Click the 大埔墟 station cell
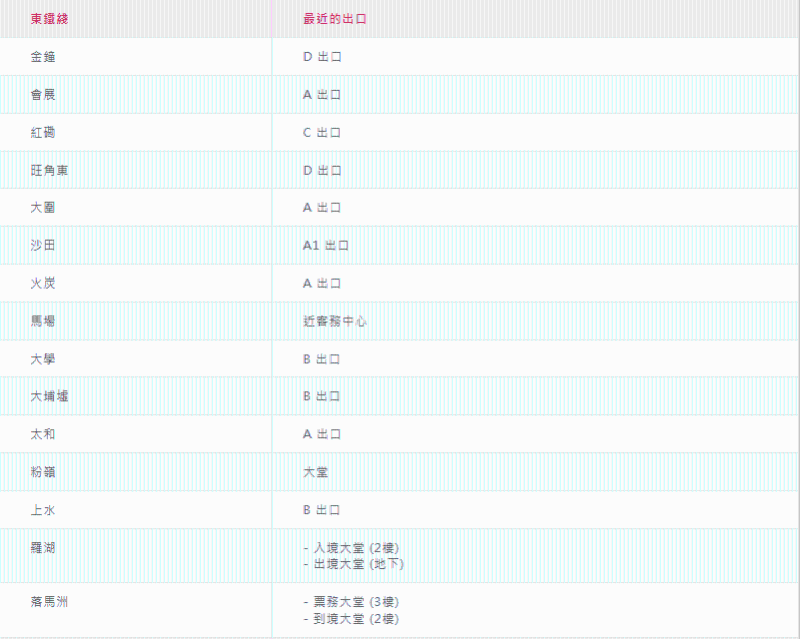Screen dimensions: 800x639 [x=49, y=397]
